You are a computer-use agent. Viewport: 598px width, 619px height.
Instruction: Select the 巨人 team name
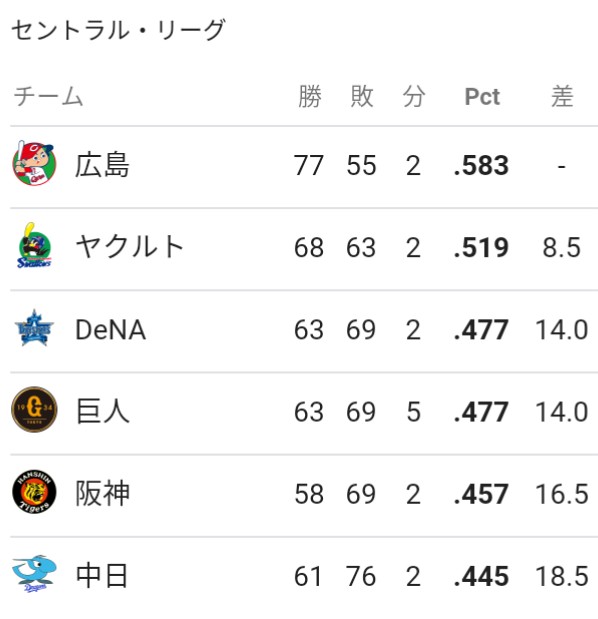(x=102, y=411)
